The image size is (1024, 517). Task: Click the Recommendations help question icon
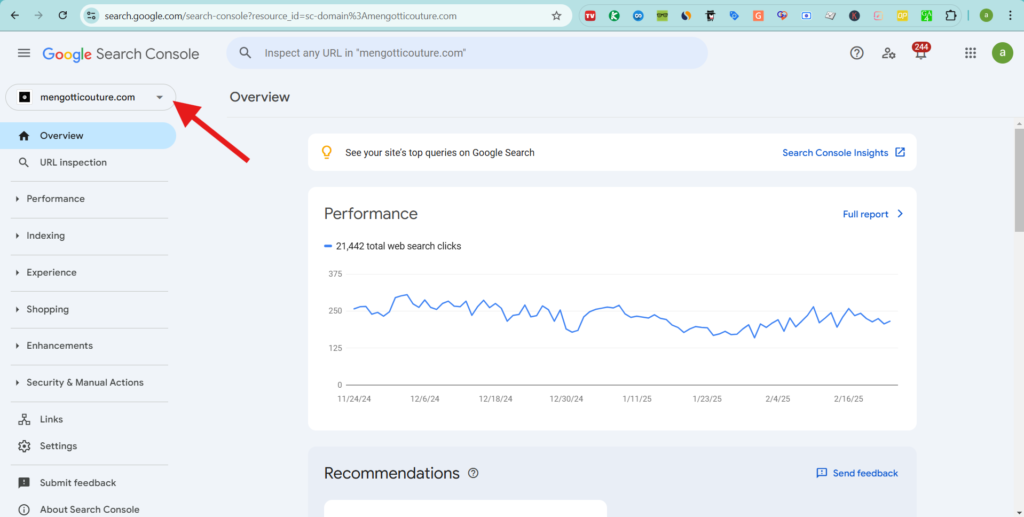pyautogui.click(x=473, y=473)
